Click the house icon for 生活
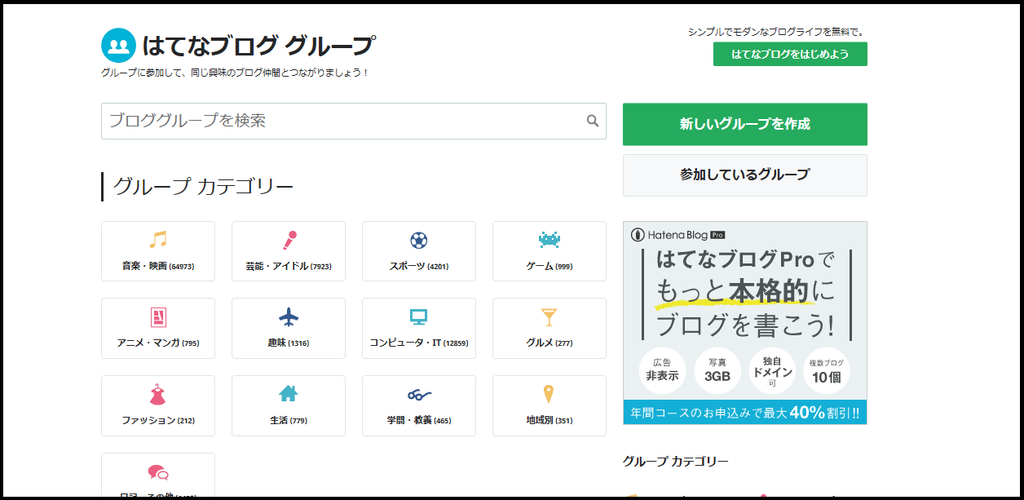This screenshot has width=1024, height=500. click(289, 393)
